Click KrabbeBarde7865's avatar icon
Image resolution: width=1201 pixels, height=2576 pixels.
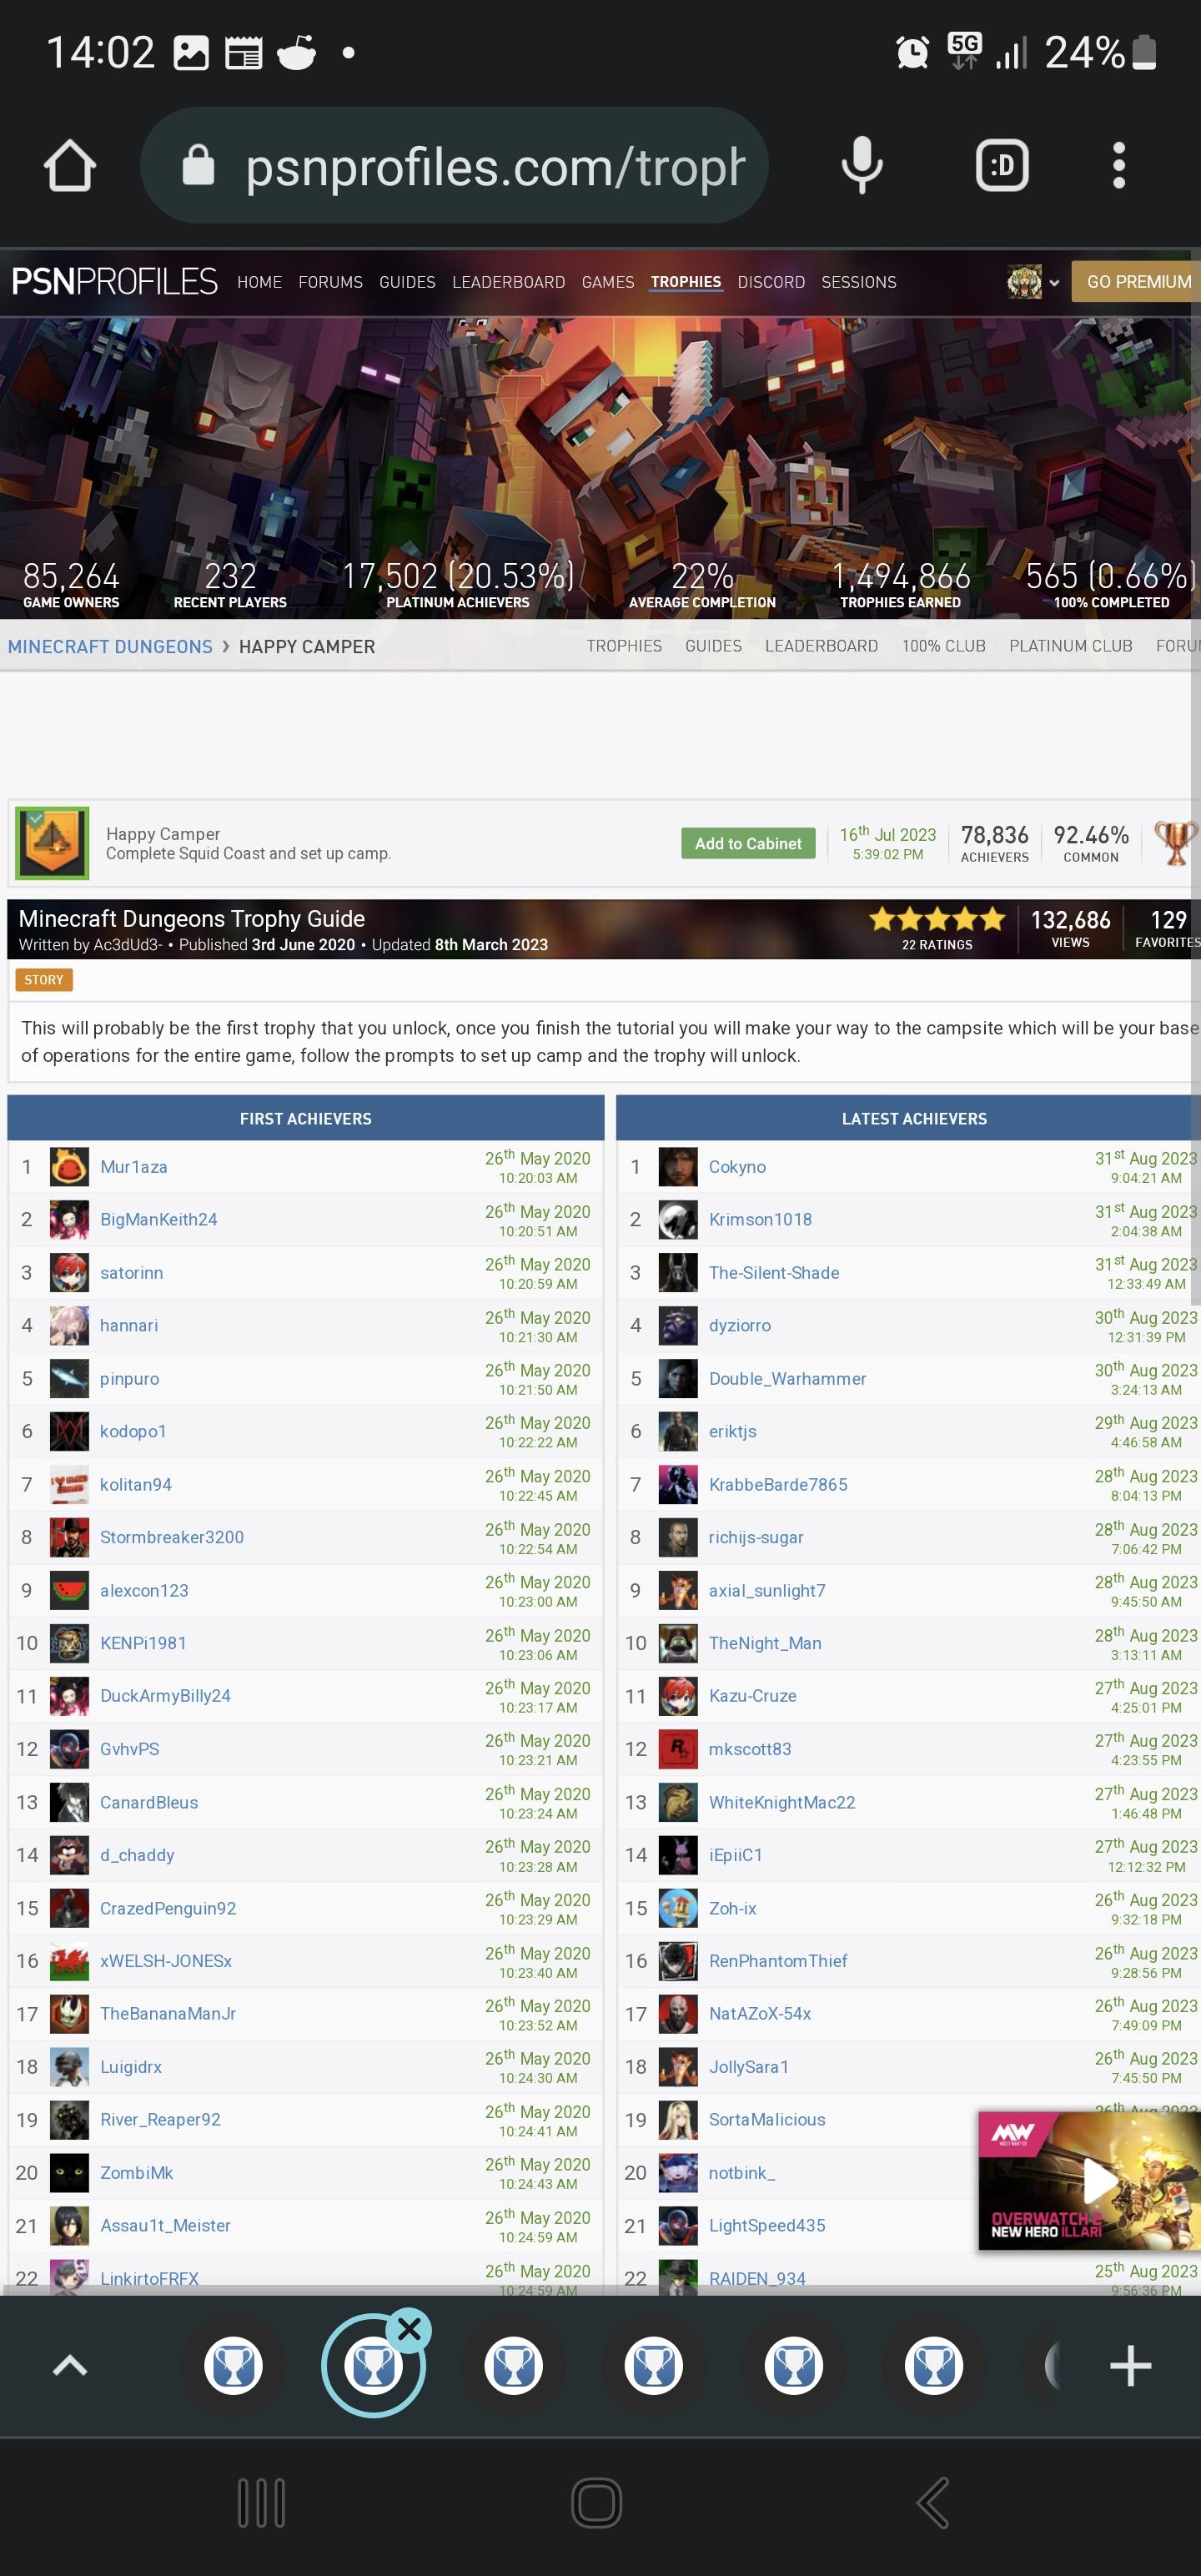pyautogui.click(x=678, y=1484)
